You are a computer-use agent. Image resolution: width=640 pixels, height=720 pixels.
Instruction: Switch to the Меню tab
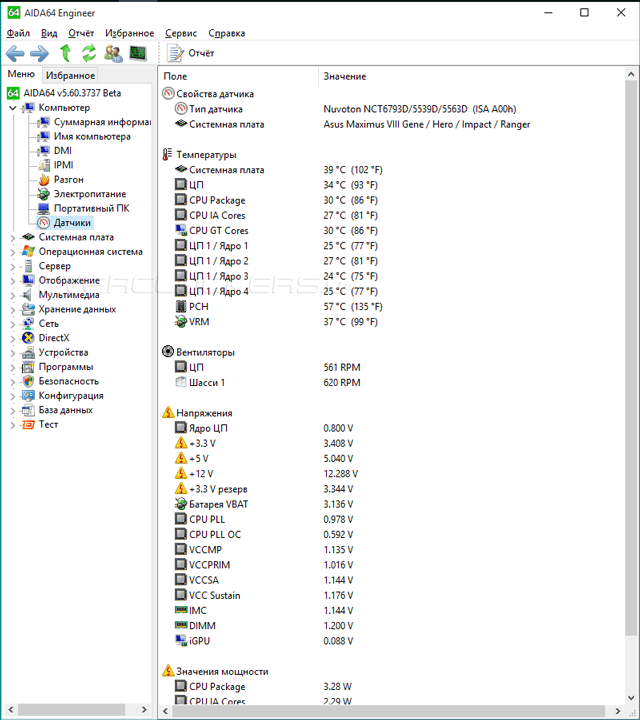point(21,74)
